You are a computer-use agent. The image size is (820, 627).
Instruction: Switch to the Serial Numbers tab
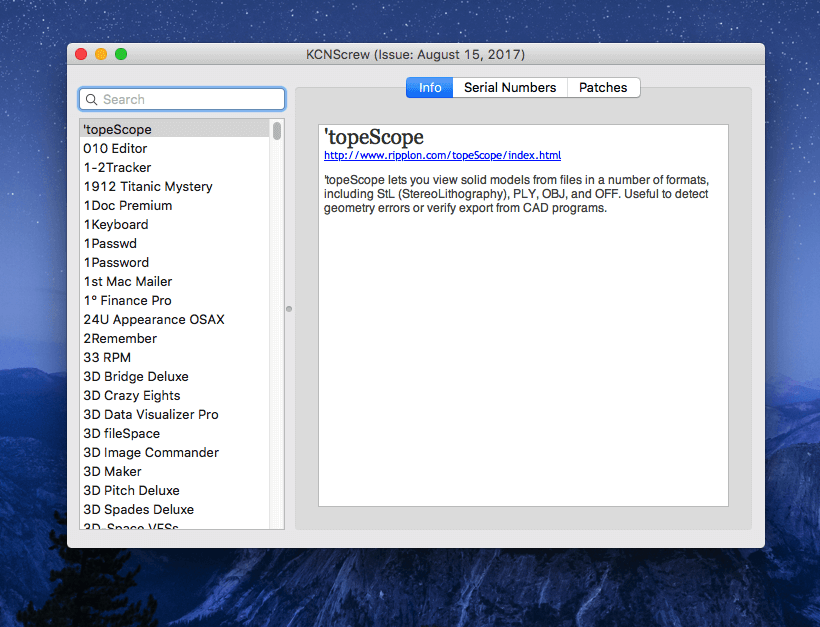(510, 88)
